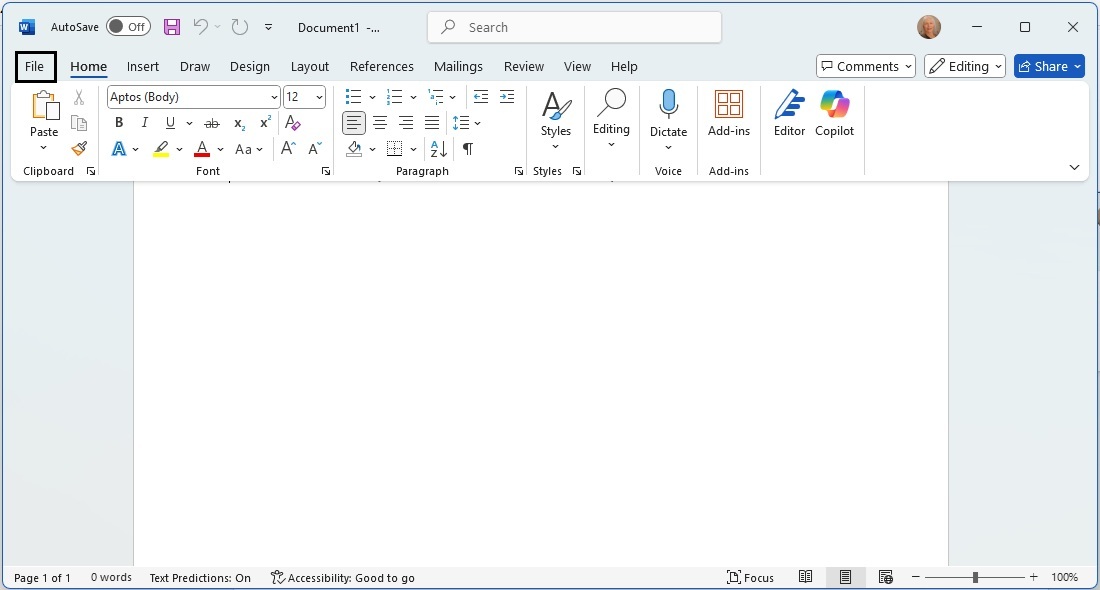Switch to the References tab

point(381,66)
